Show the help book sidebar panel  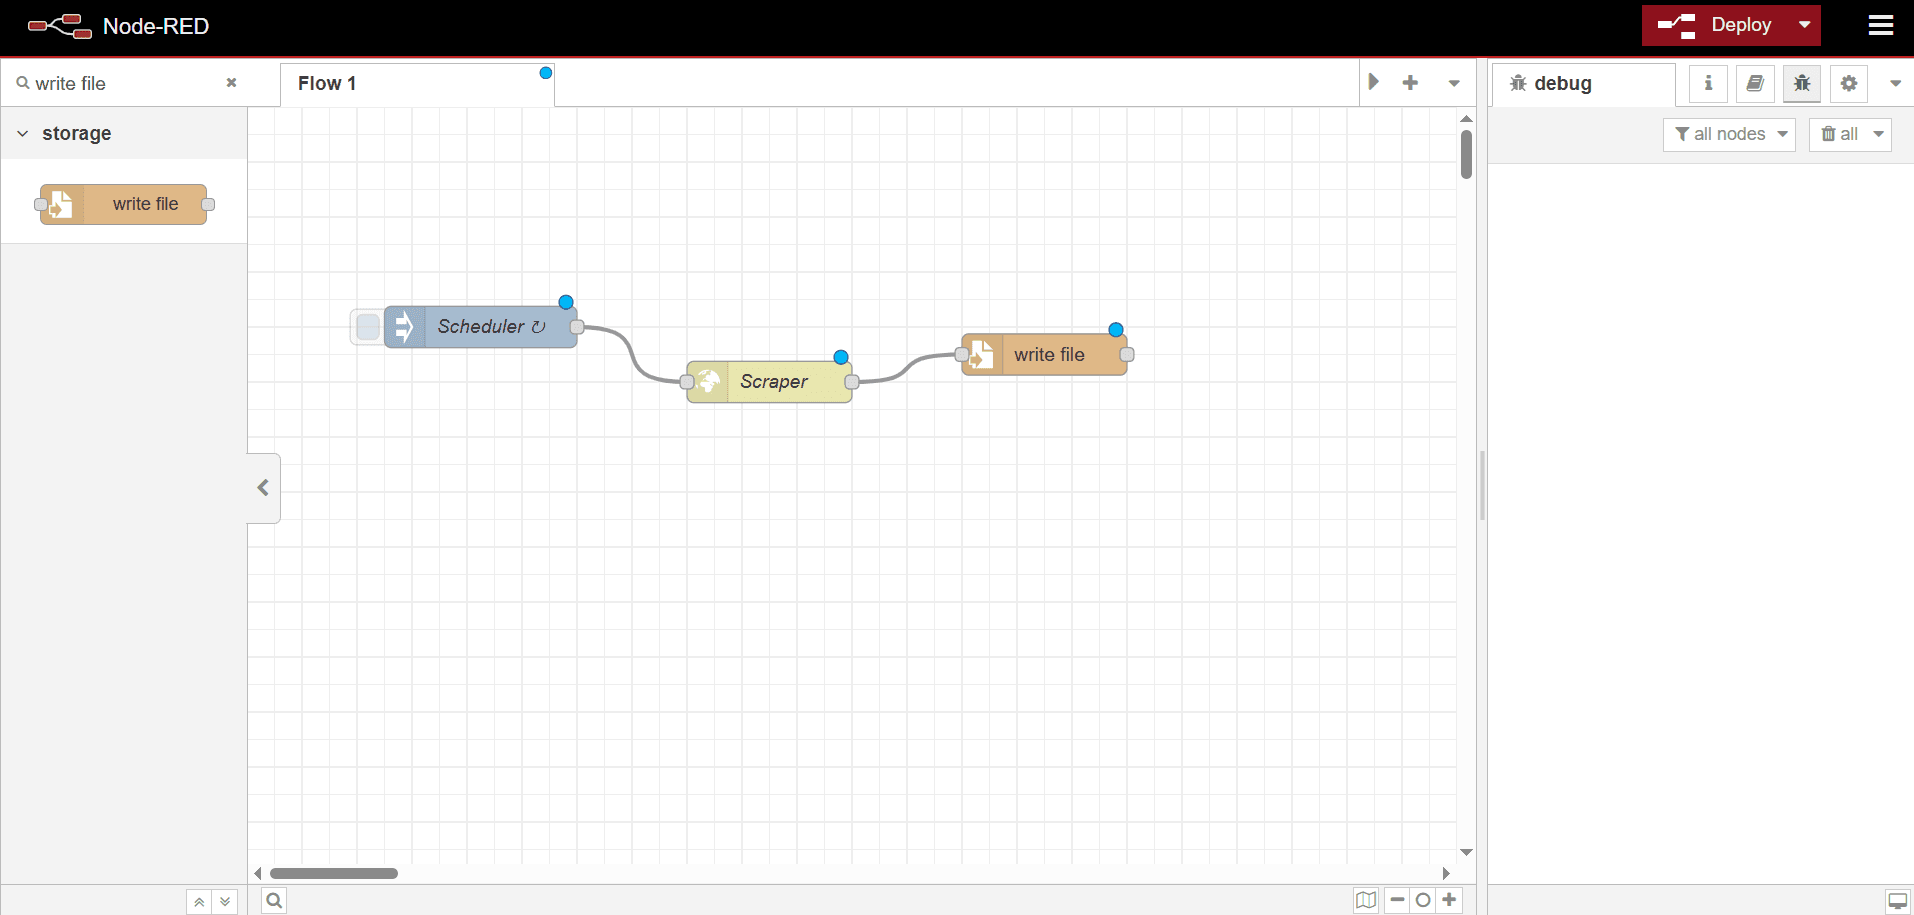pos(1755,83)
